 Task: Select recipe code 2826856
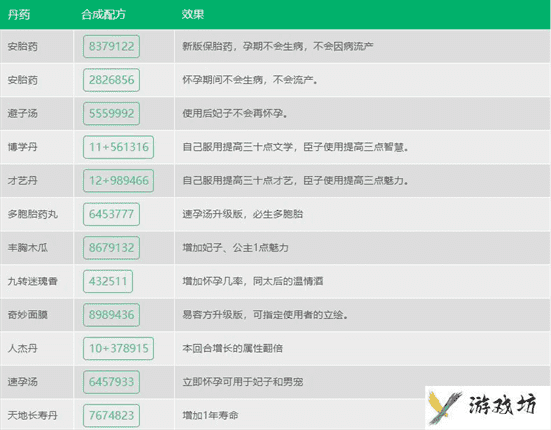coord(111,80)
